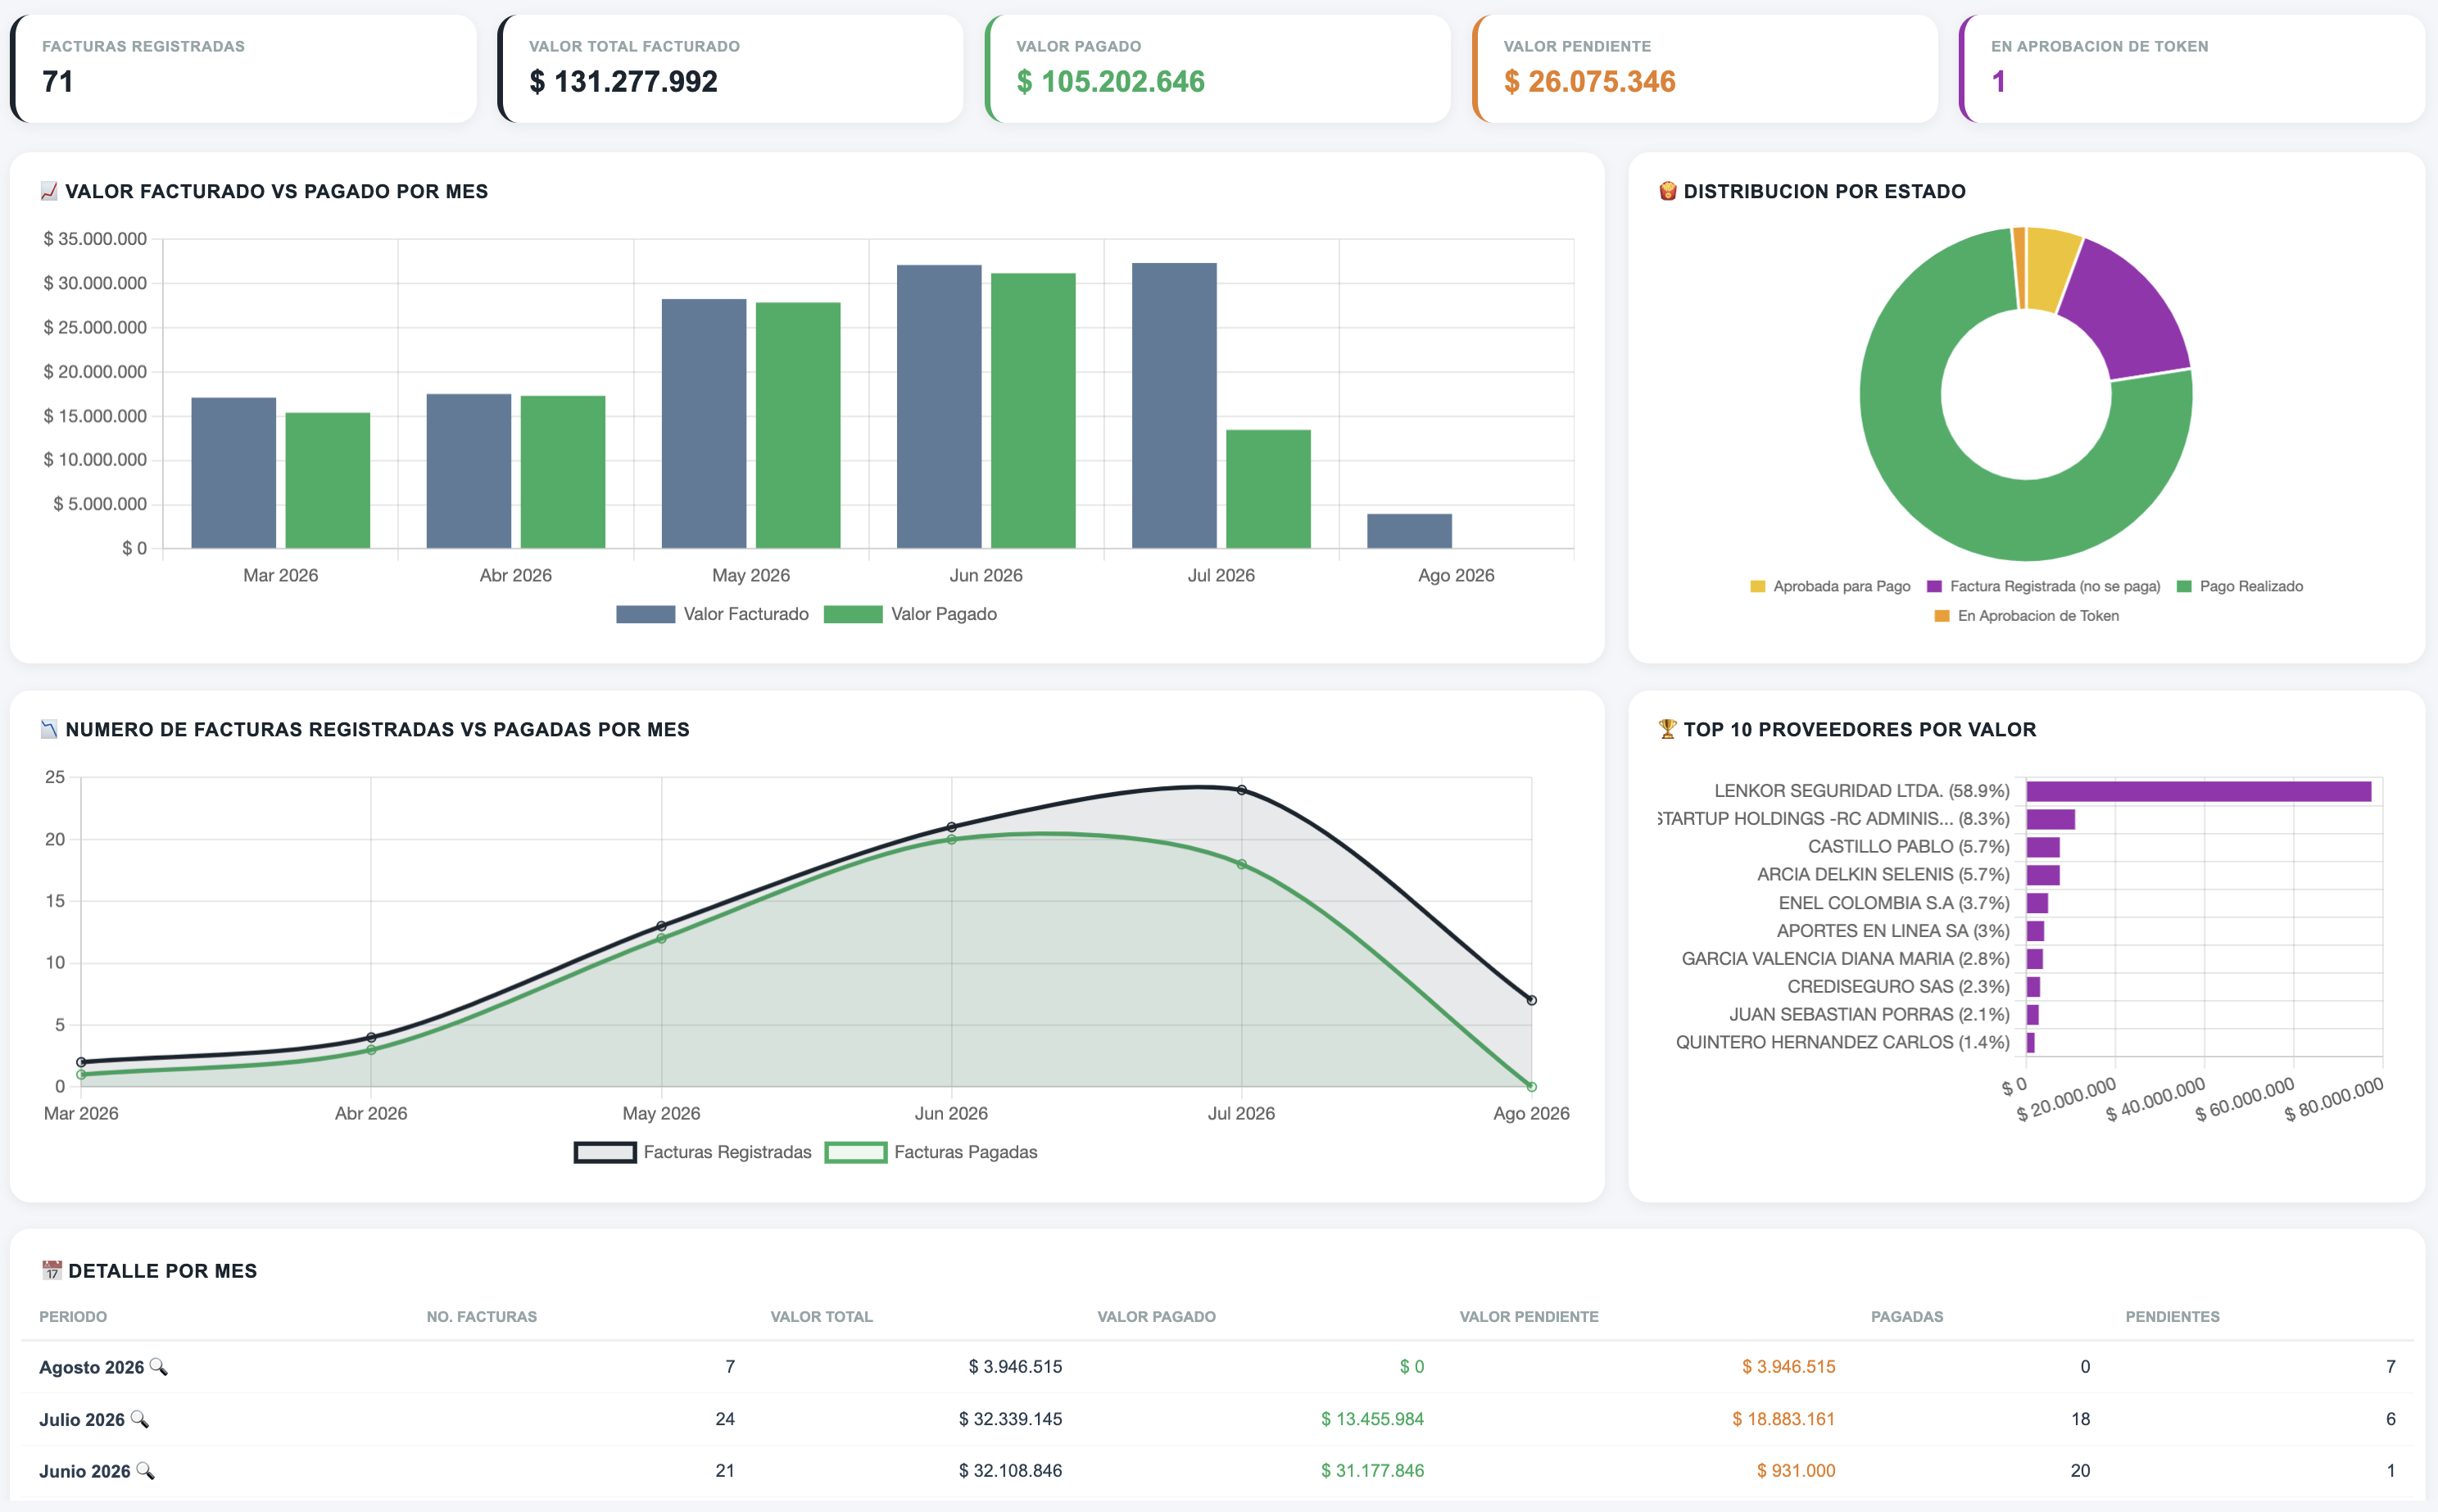The height and width of the screenshot is (1512, 2438).
Task: Click the VALOR PENDIENTE column header
Action: point(1528,1317)
